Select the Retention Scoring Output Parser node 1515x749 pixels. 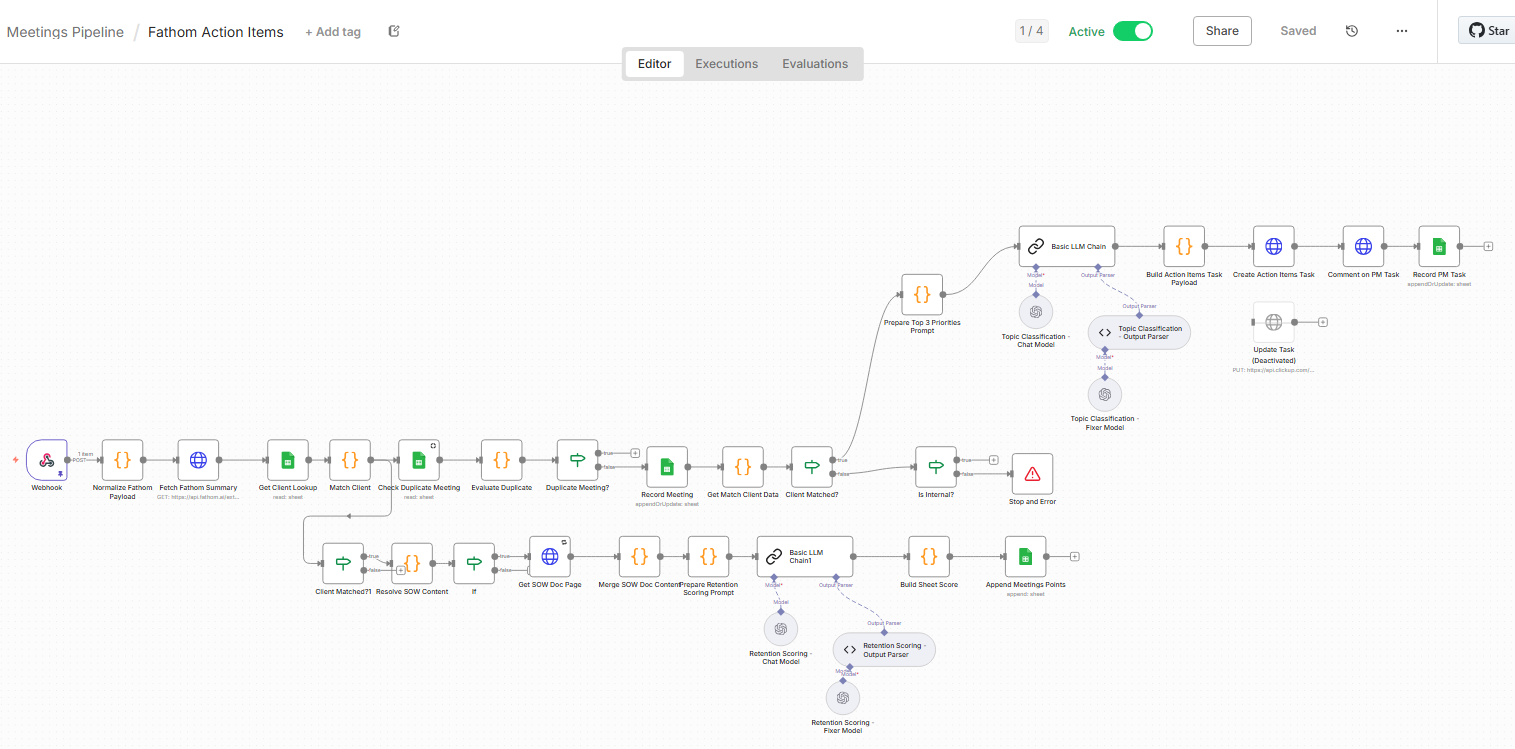(x=884, y=649)
